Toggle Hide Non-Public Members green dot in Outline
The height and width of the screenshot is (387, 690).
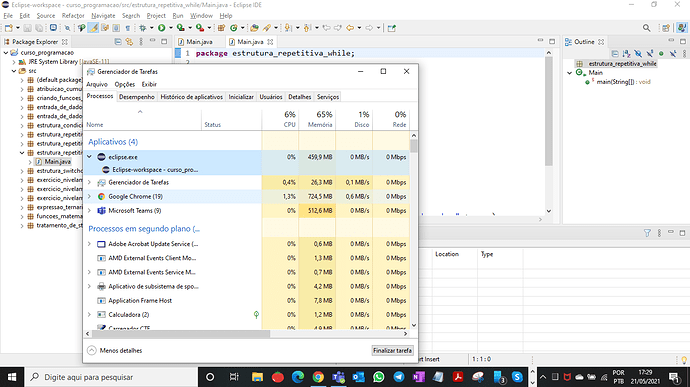(661, 54)
